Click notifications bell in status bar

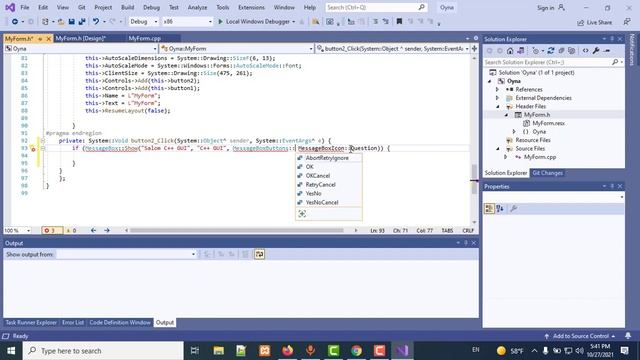pos(628,336)
